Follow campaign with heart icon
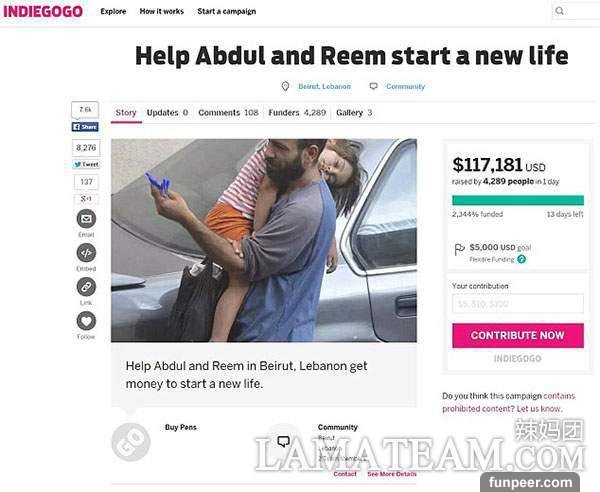 (x=86, y=321)
